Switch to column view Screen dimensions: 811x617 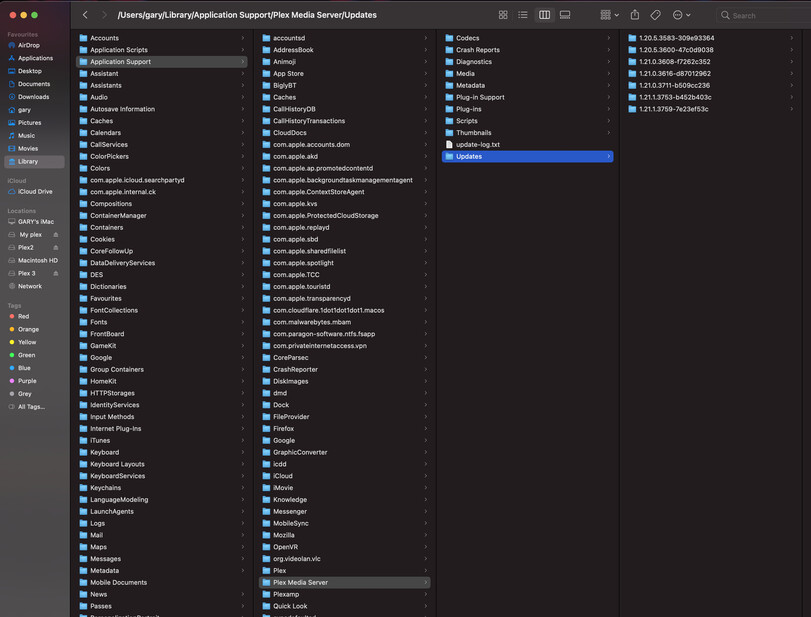(x=545, y=15)
